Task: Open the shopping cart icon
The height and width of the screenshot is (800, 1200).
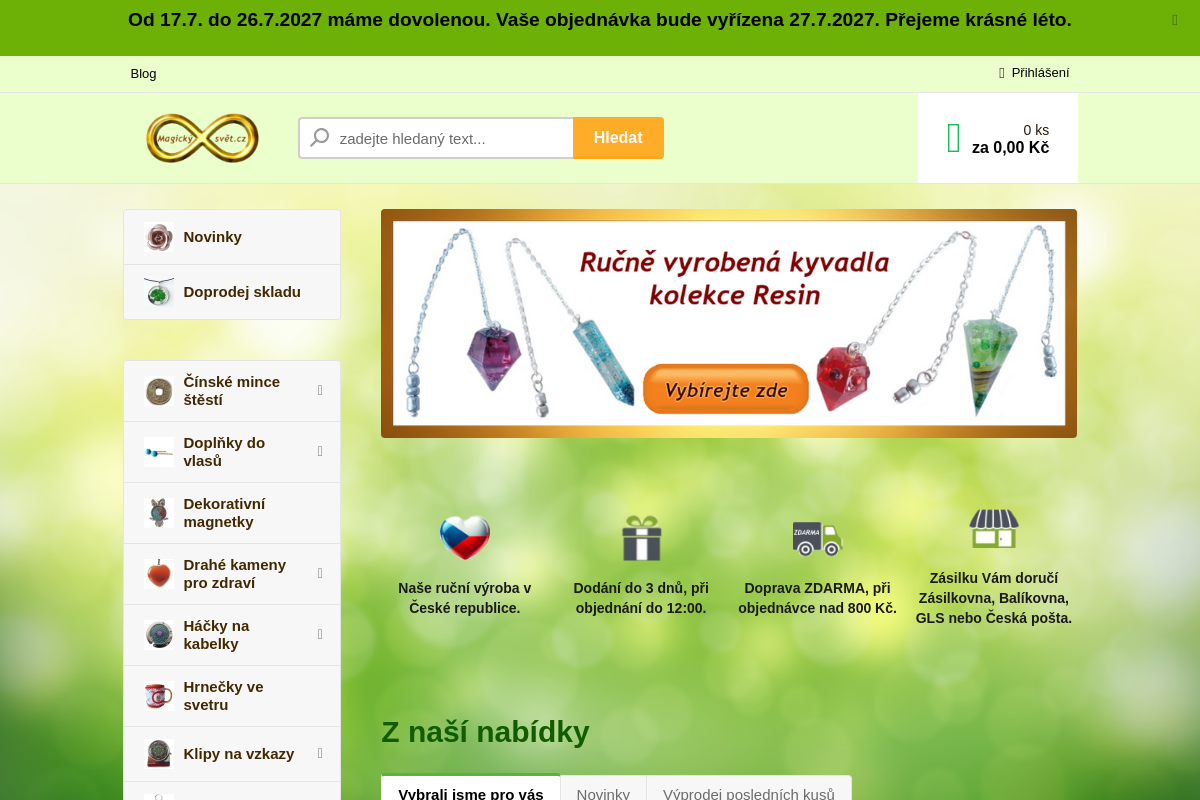Action: pos(953,138)
